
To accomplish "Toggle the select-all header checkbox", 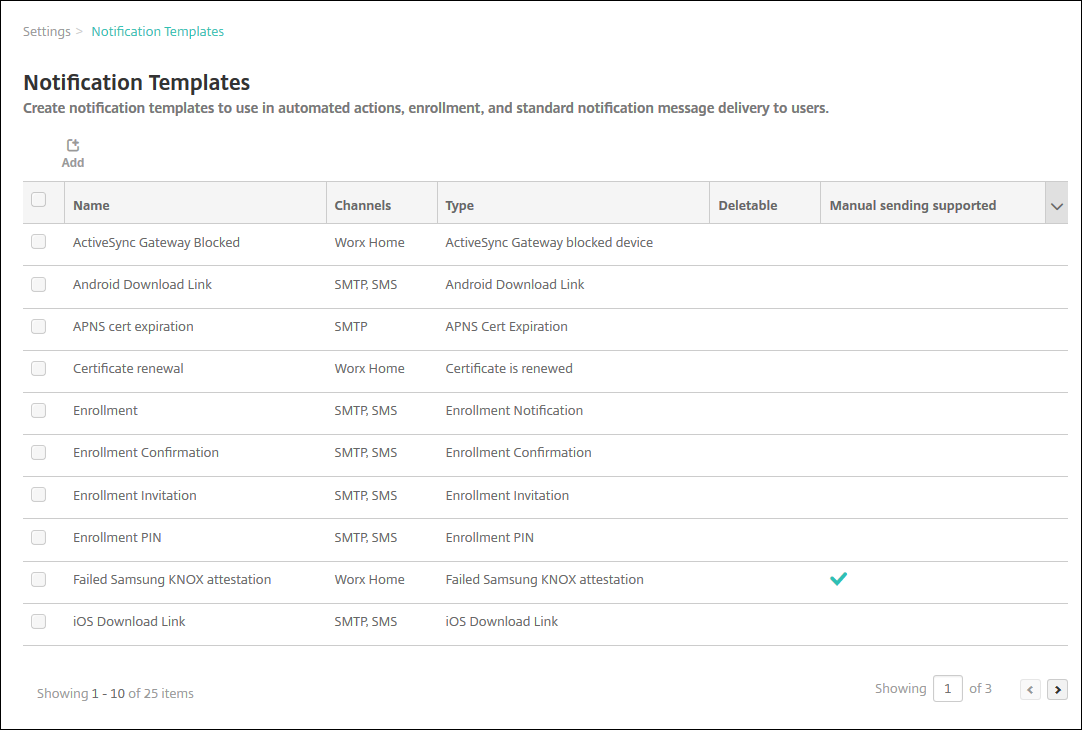I will (39, 200).
